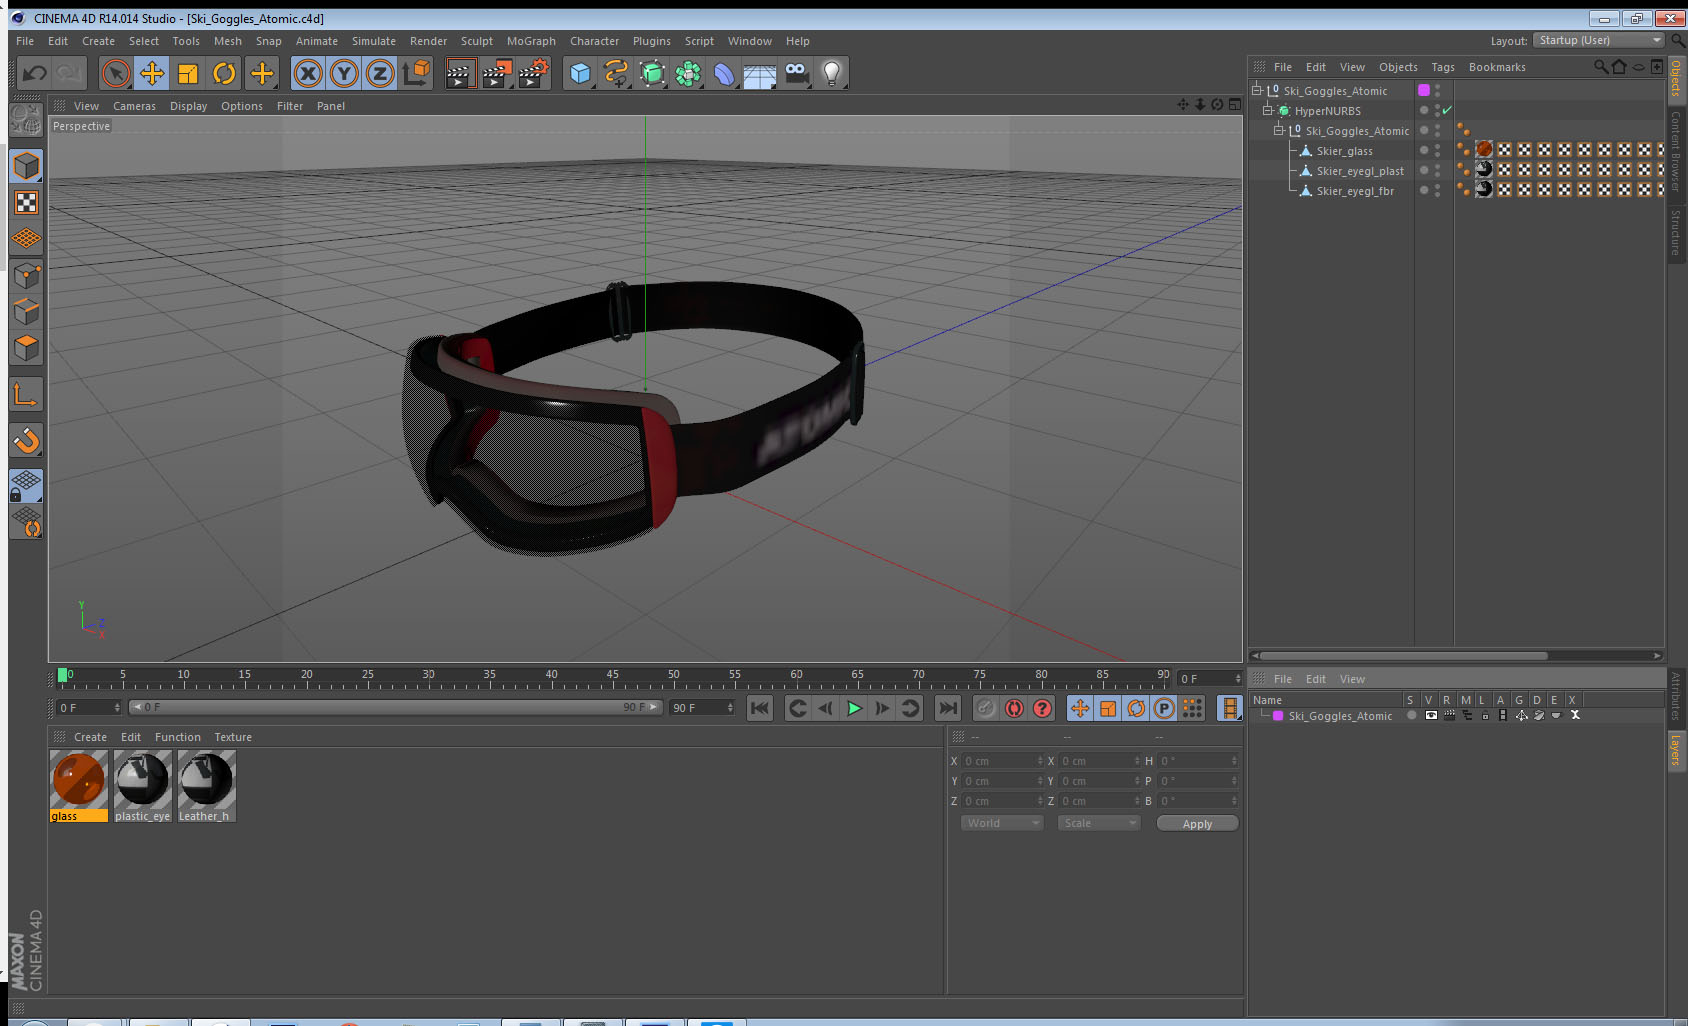Viewport: 1688px width, 1026px height.
Task: Select Skier_eyegl_plast object
Action: pyautogui.click(x=1360, y=171)
